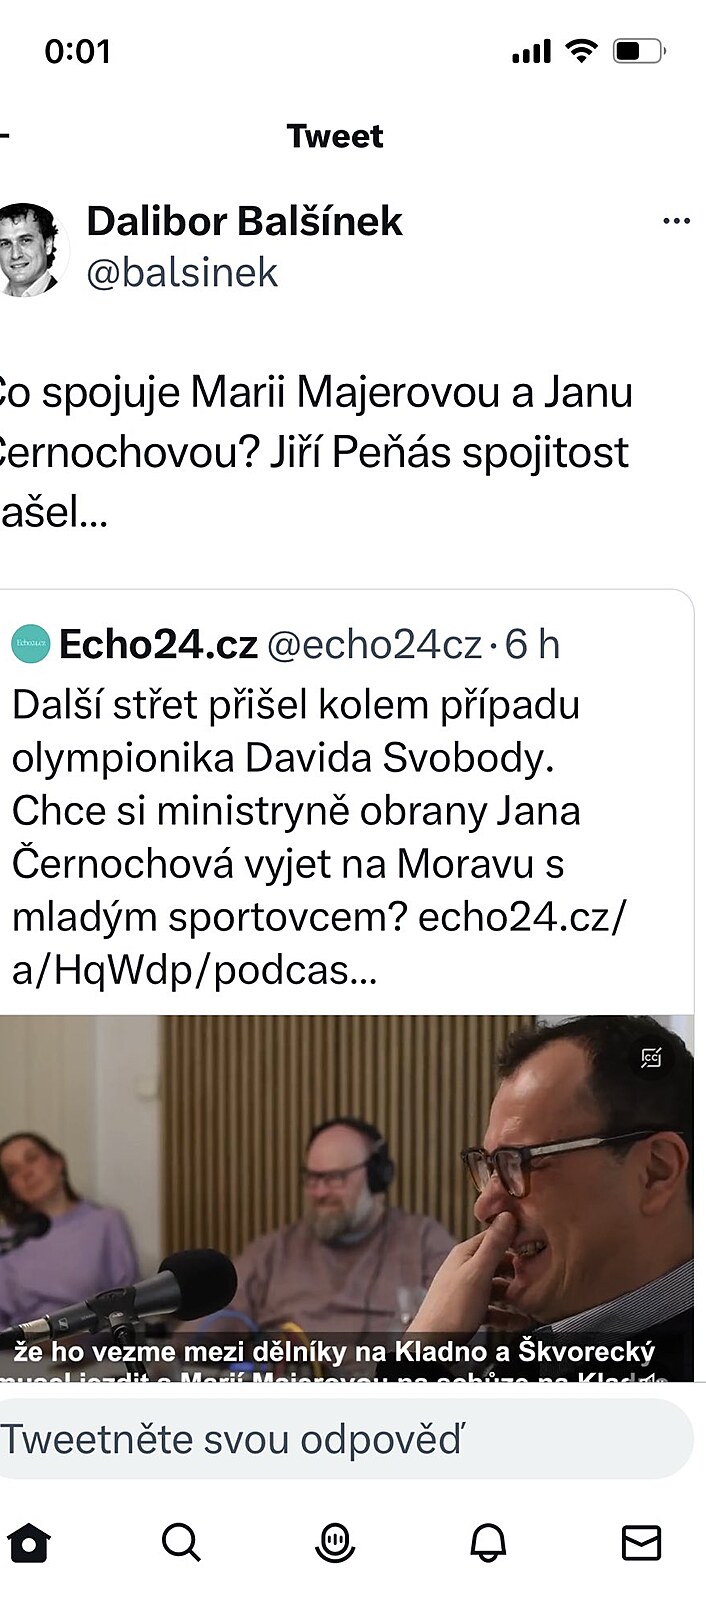Toggle closed captions icon on video
706x1600 pixels.
pyautogui.click(x=651, y=1057)
